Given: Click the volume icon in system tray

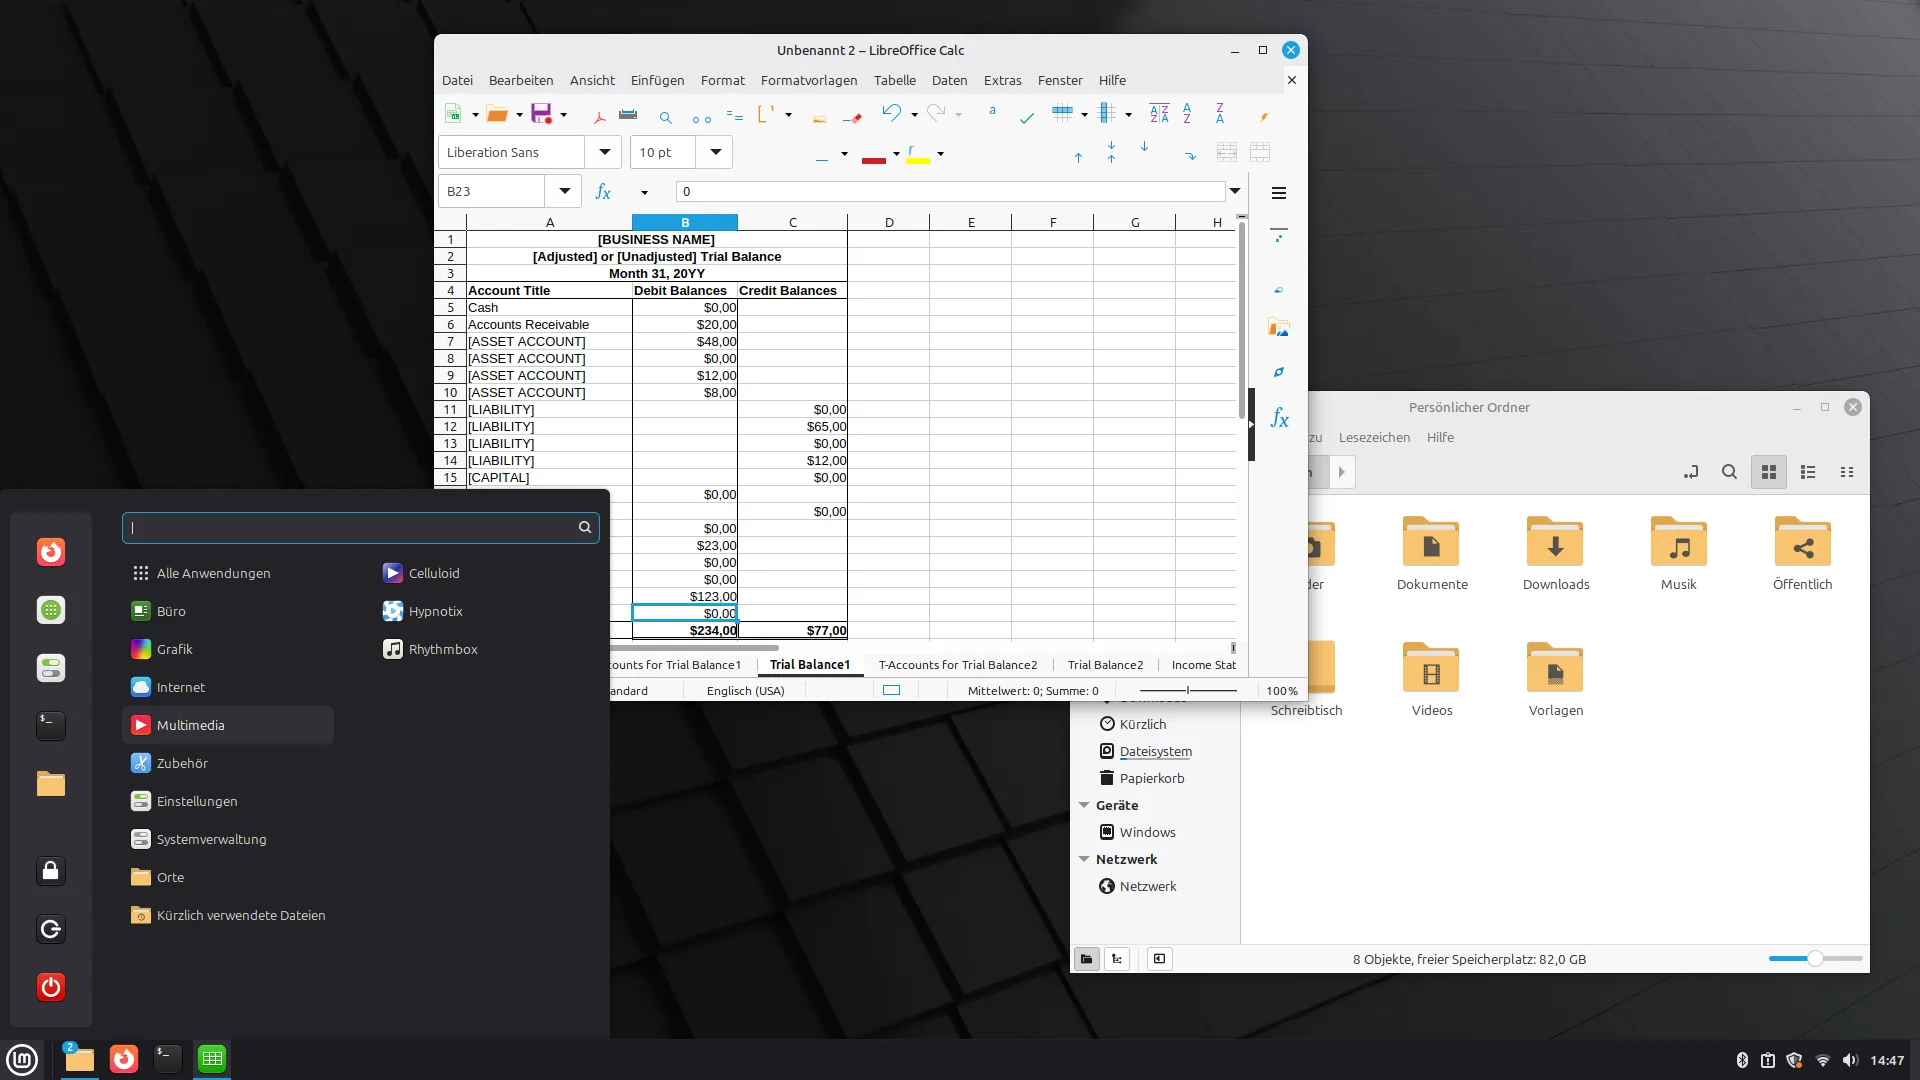Looking at the screenshot, I should click(x=1850, y=1060).
